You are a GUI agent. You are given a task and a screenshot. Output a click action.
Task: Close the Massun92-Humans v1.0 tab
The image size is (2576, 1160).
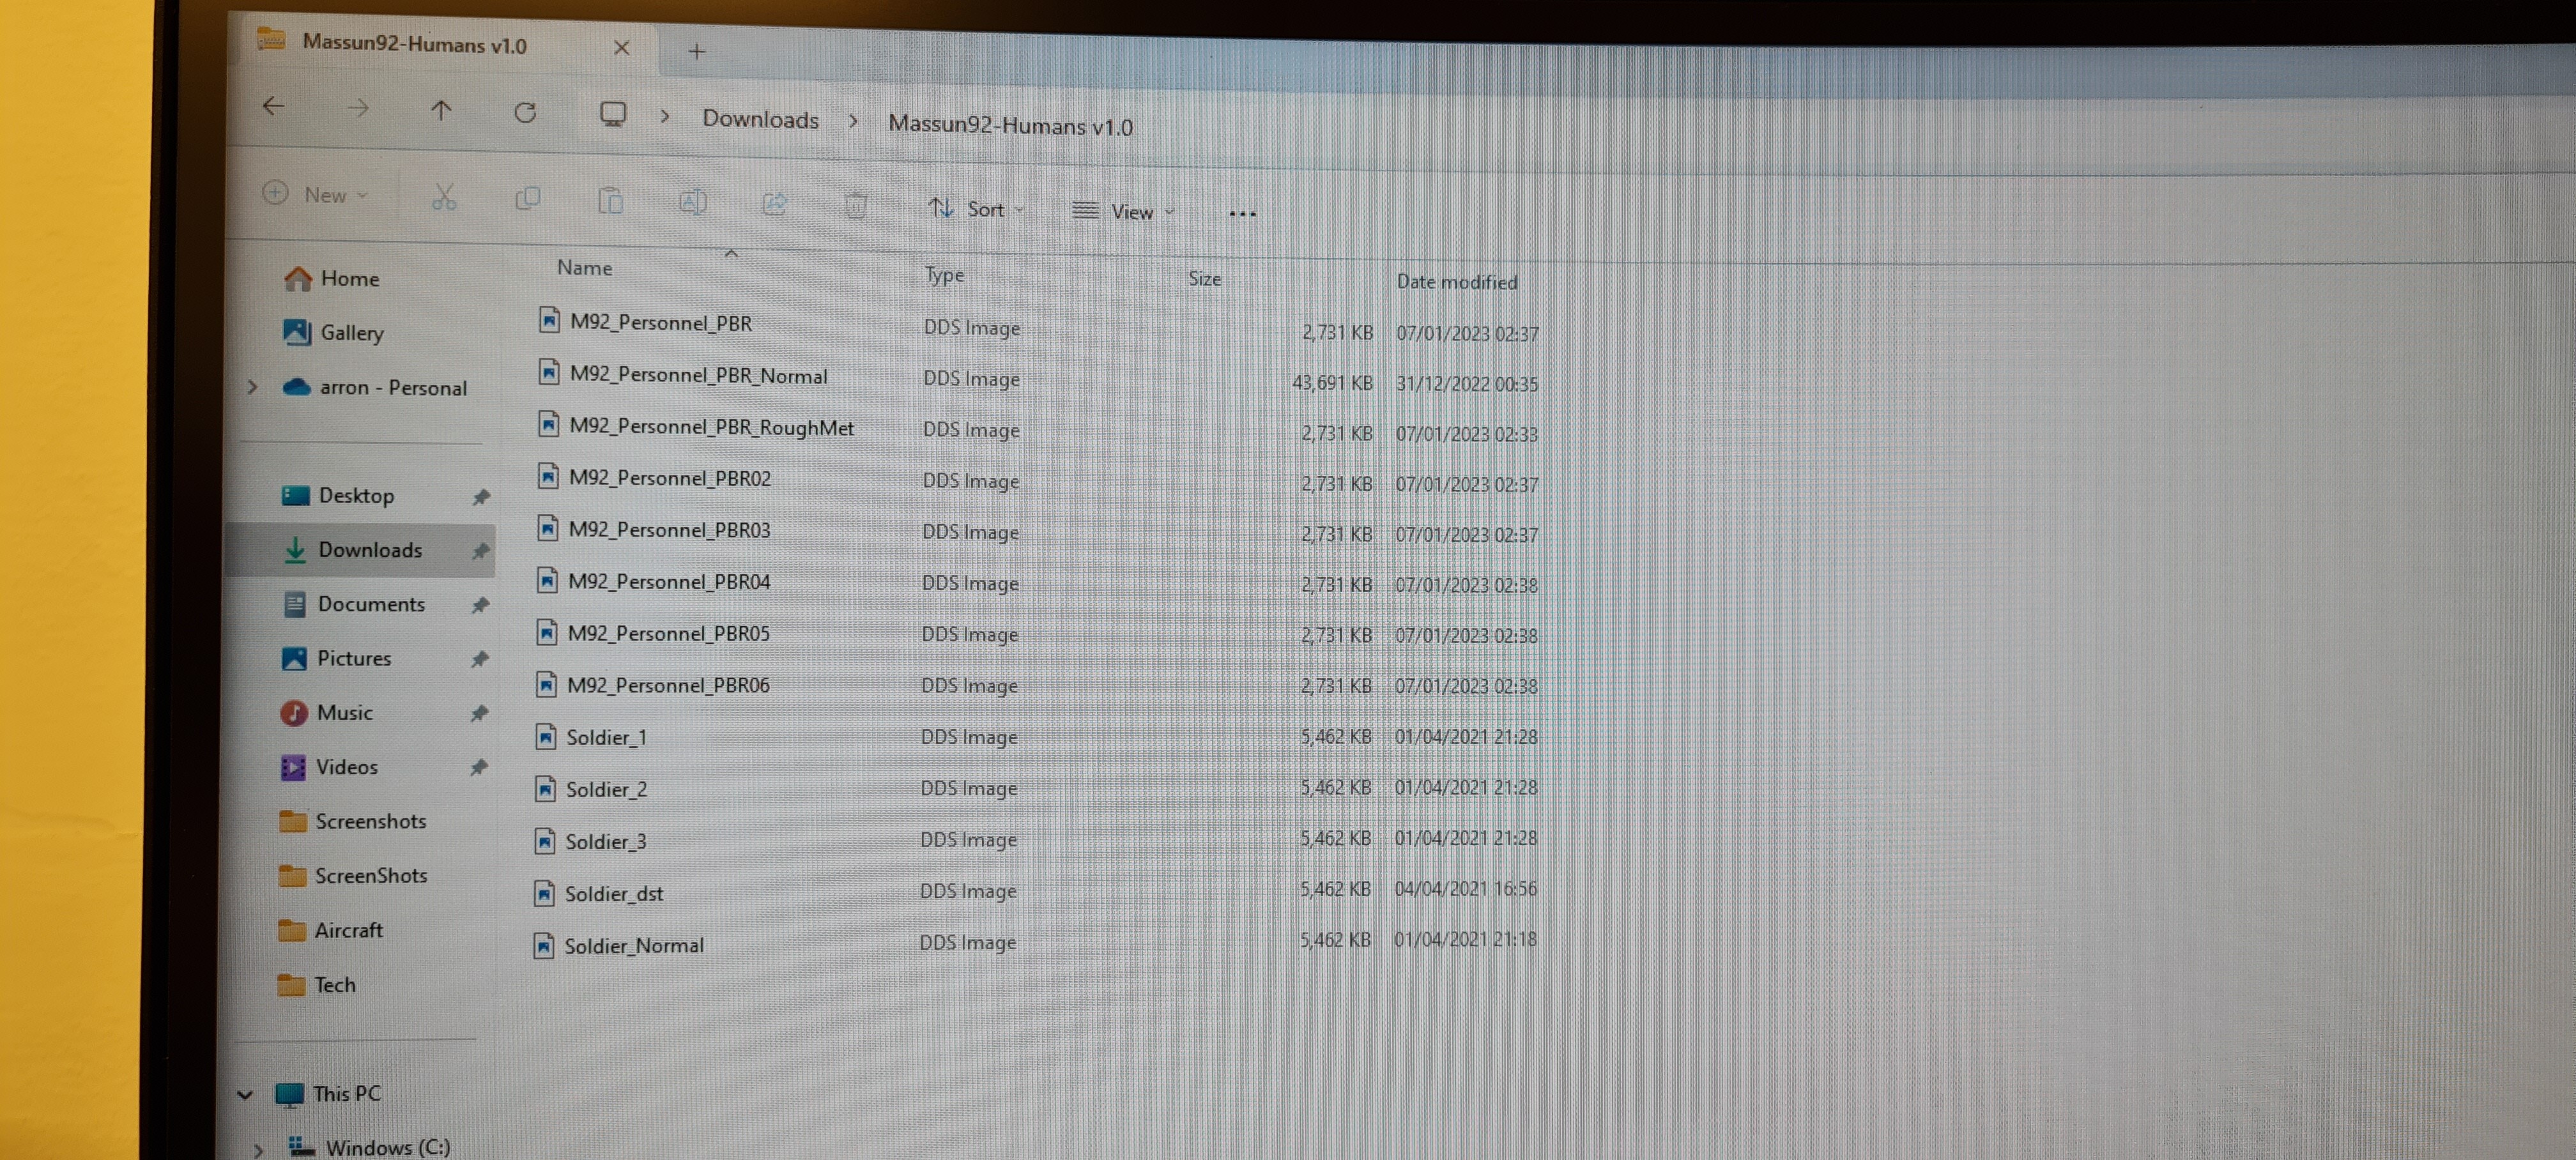pos(621,48)
